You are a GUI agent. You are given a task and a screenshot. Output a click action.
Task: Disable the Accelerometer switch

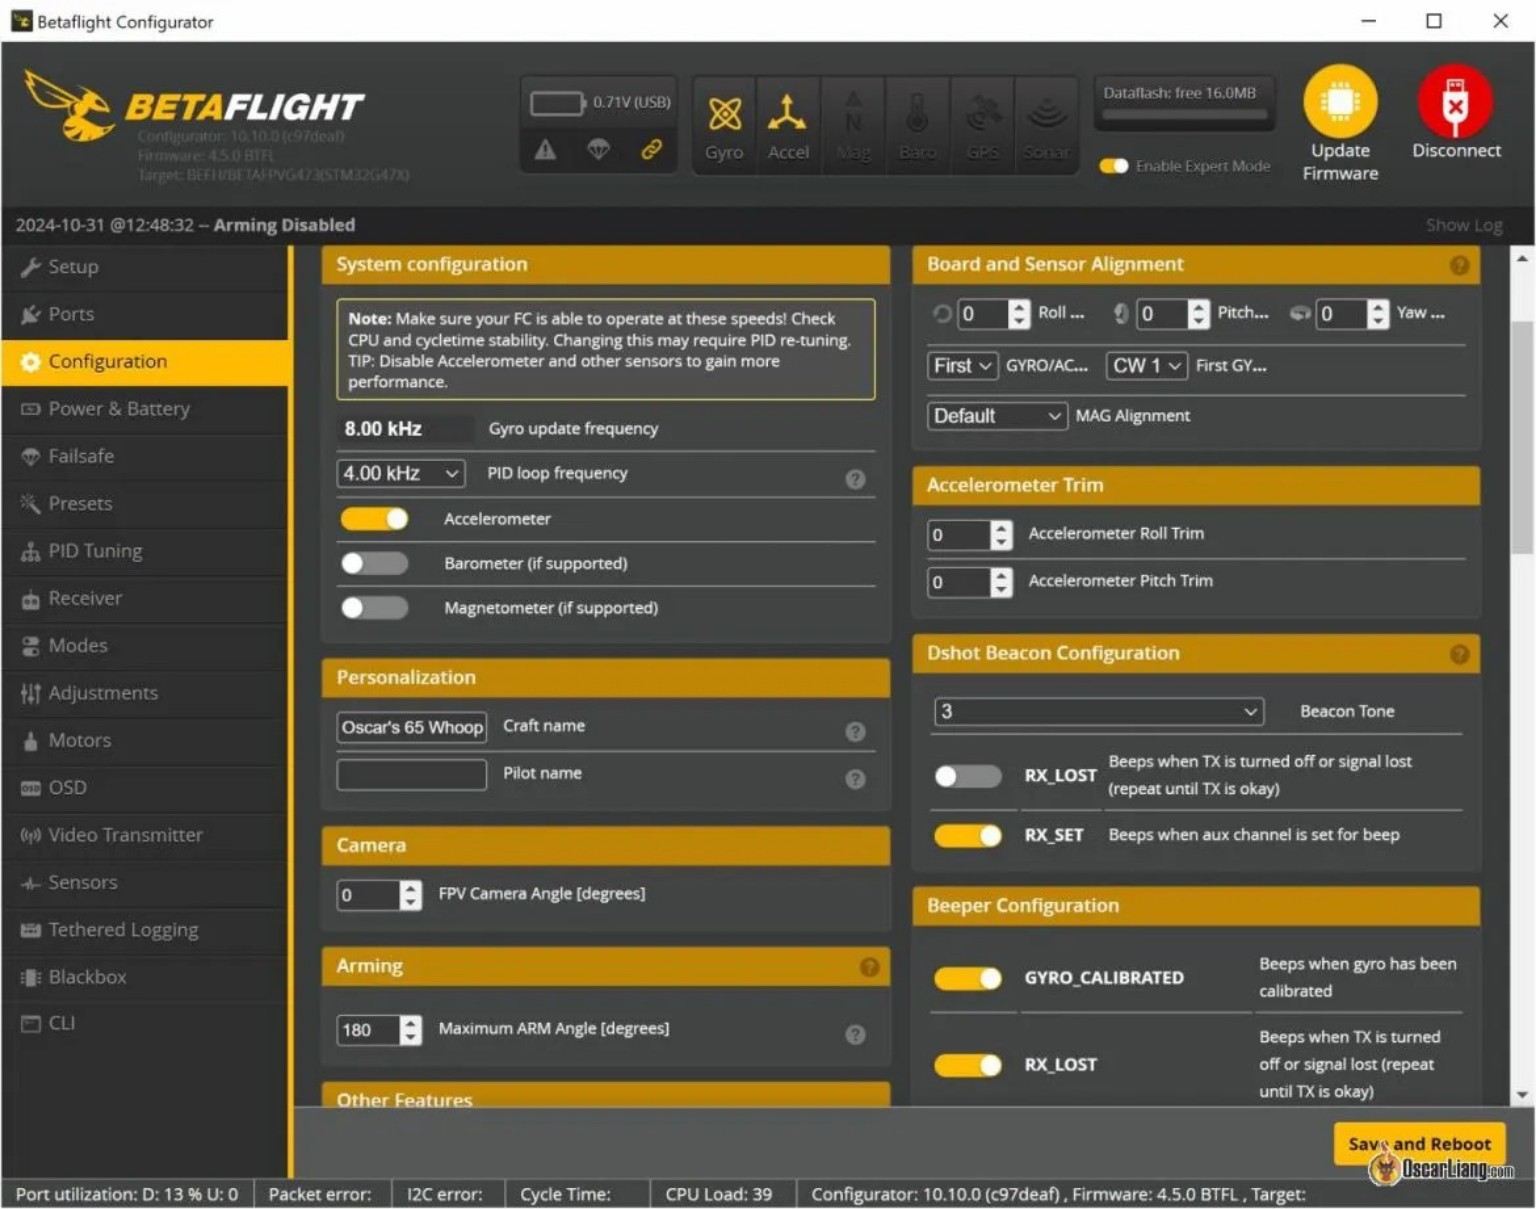tap(374, 519)
